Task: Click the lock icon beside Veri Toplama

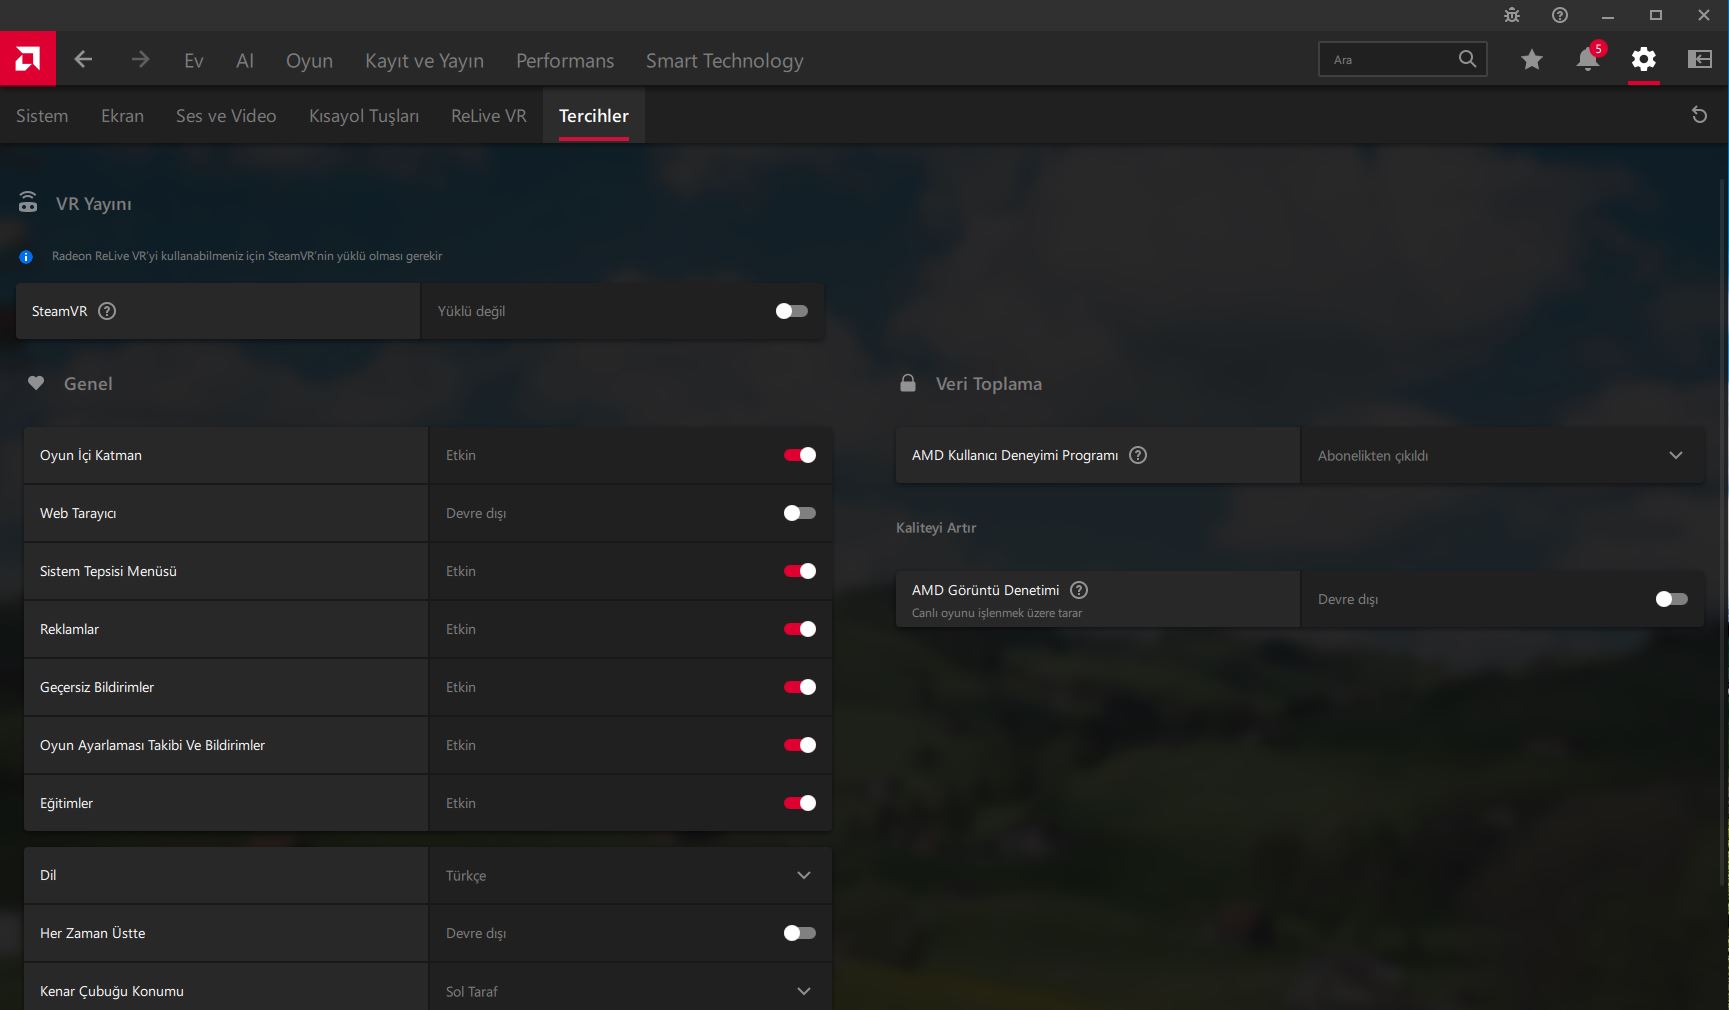Action: click(x=908, y=383)
